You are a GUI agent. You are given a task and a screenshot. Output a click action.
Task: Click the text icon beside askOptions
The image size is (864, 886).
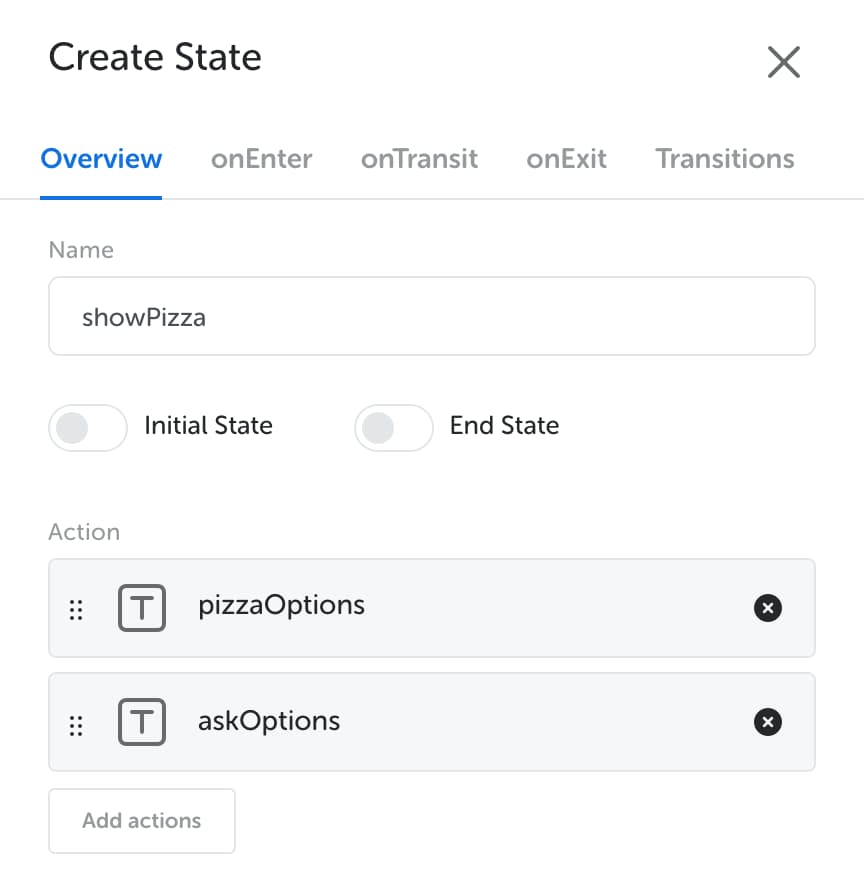142,722
